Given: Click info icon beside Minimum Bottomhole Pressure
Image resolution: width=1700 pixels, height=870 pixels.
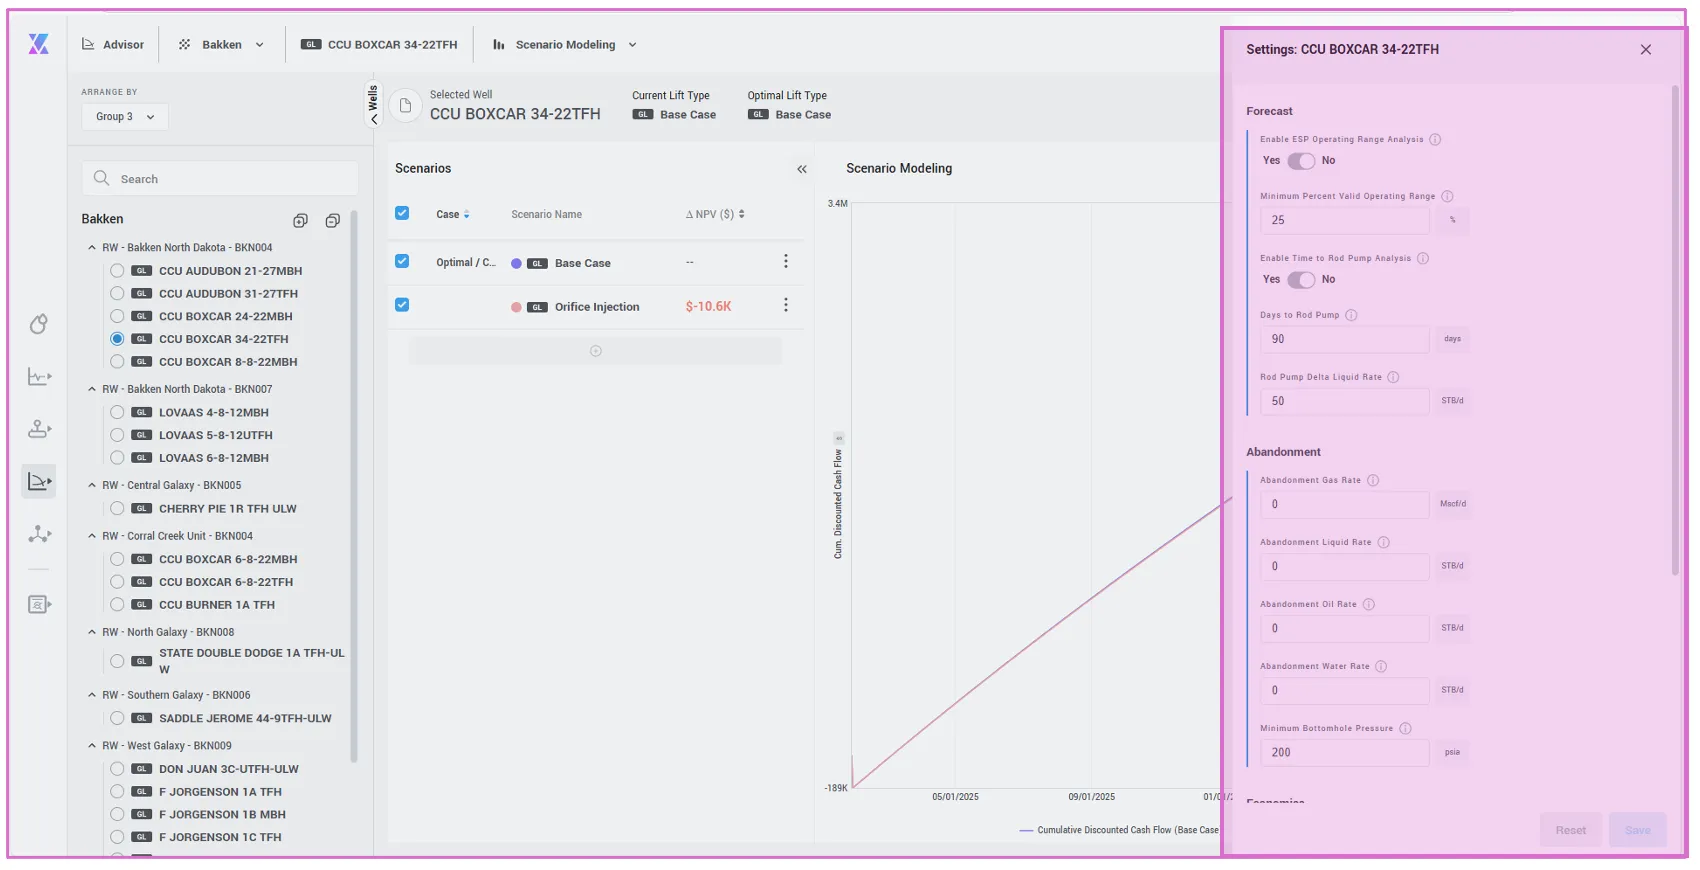Looking at the screenshot, I should click(1405, 729).
